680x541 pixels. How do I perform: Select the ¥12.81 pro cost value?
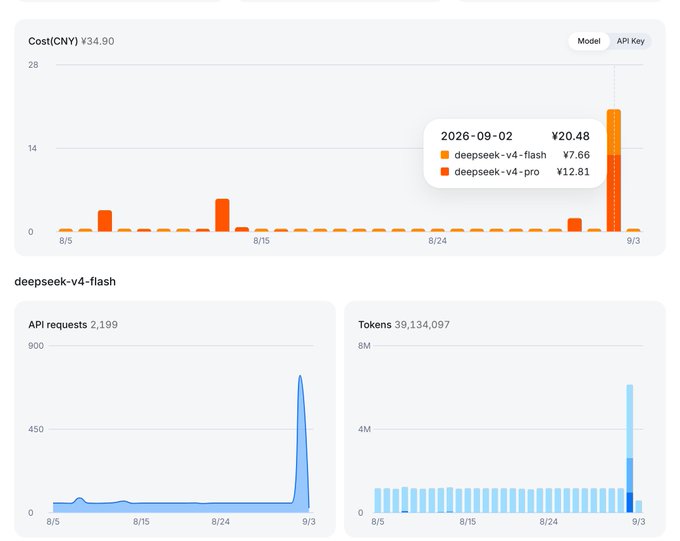573,172
